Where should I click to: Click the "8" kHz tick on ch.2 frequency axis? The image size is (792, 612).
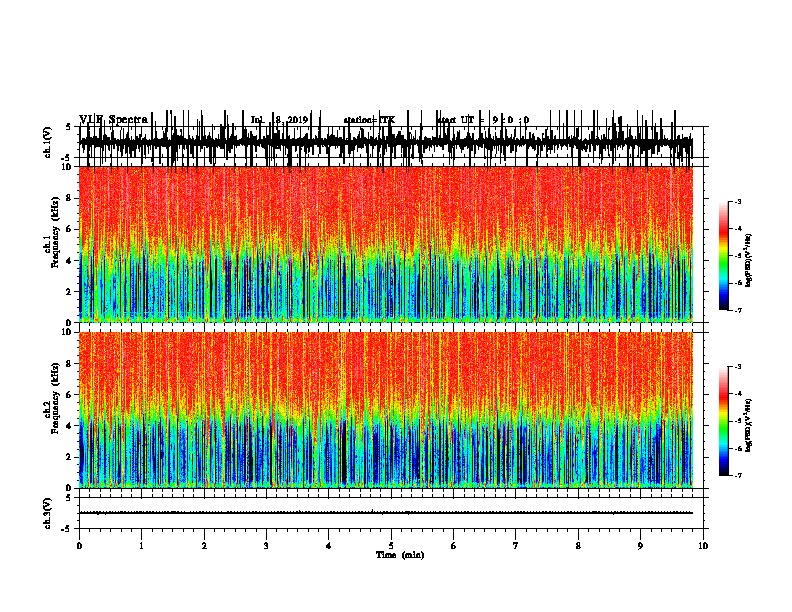pyautogui.click(x=69, y=364)
